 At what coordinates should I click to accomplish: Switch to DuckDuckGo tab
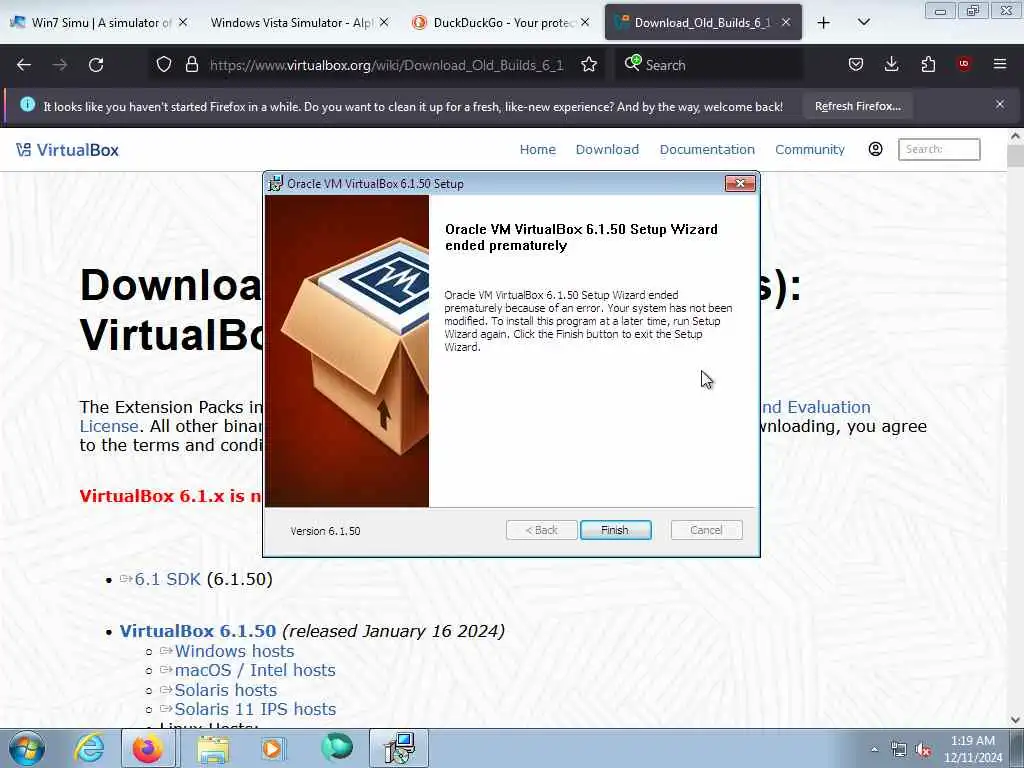[500, 23]
